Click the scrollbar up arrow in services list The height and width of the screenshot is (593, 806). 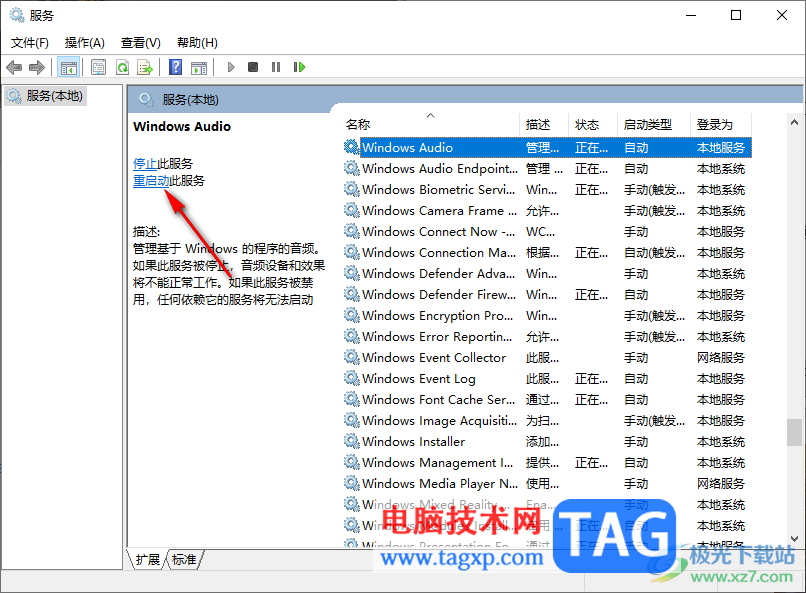coord(794,122)
